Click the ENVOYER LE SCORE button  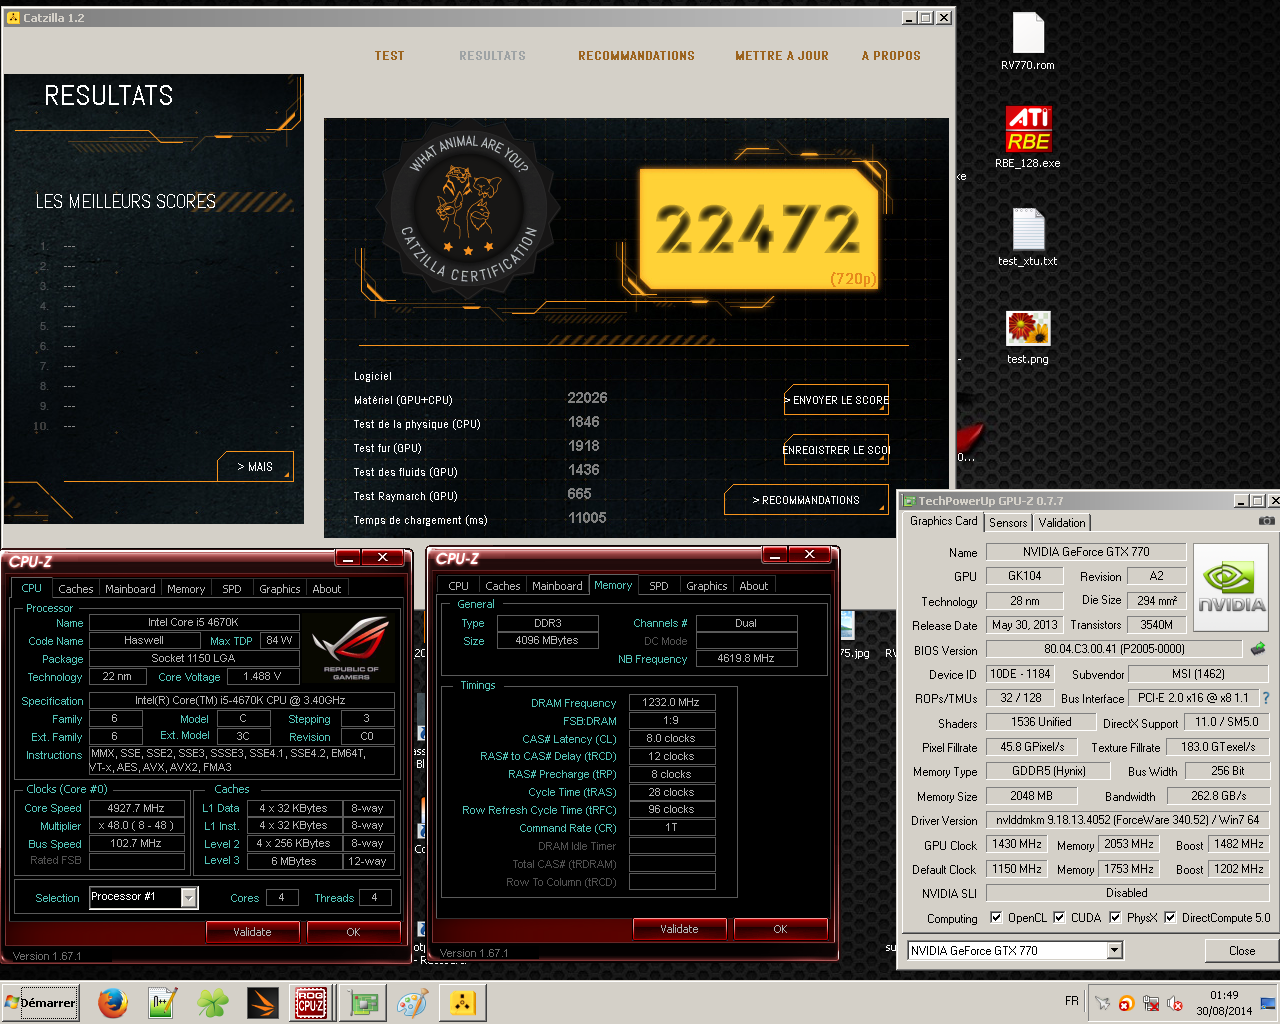[837, 400]
